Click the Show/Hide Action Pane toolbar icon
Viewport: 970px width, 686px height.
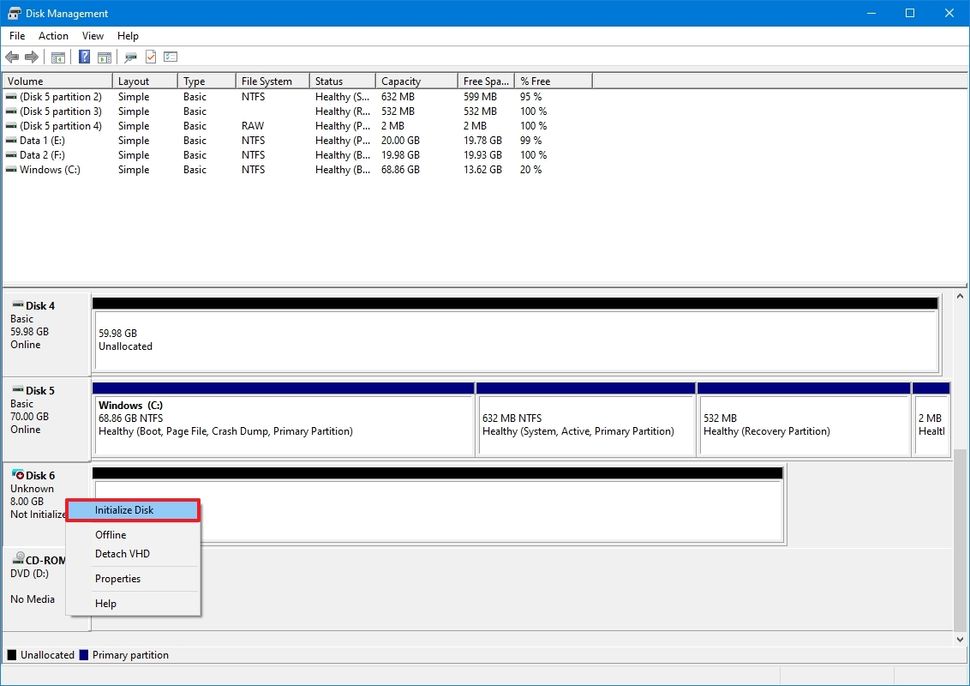click(103, 57)
